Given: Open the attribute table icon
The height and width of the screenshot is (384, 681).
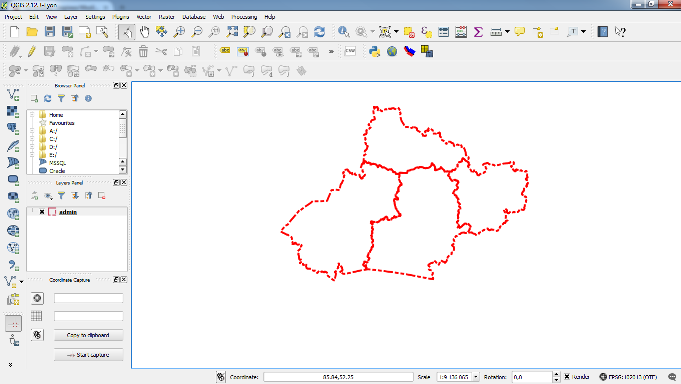Looking at the screenshot, I should [443, 32].
